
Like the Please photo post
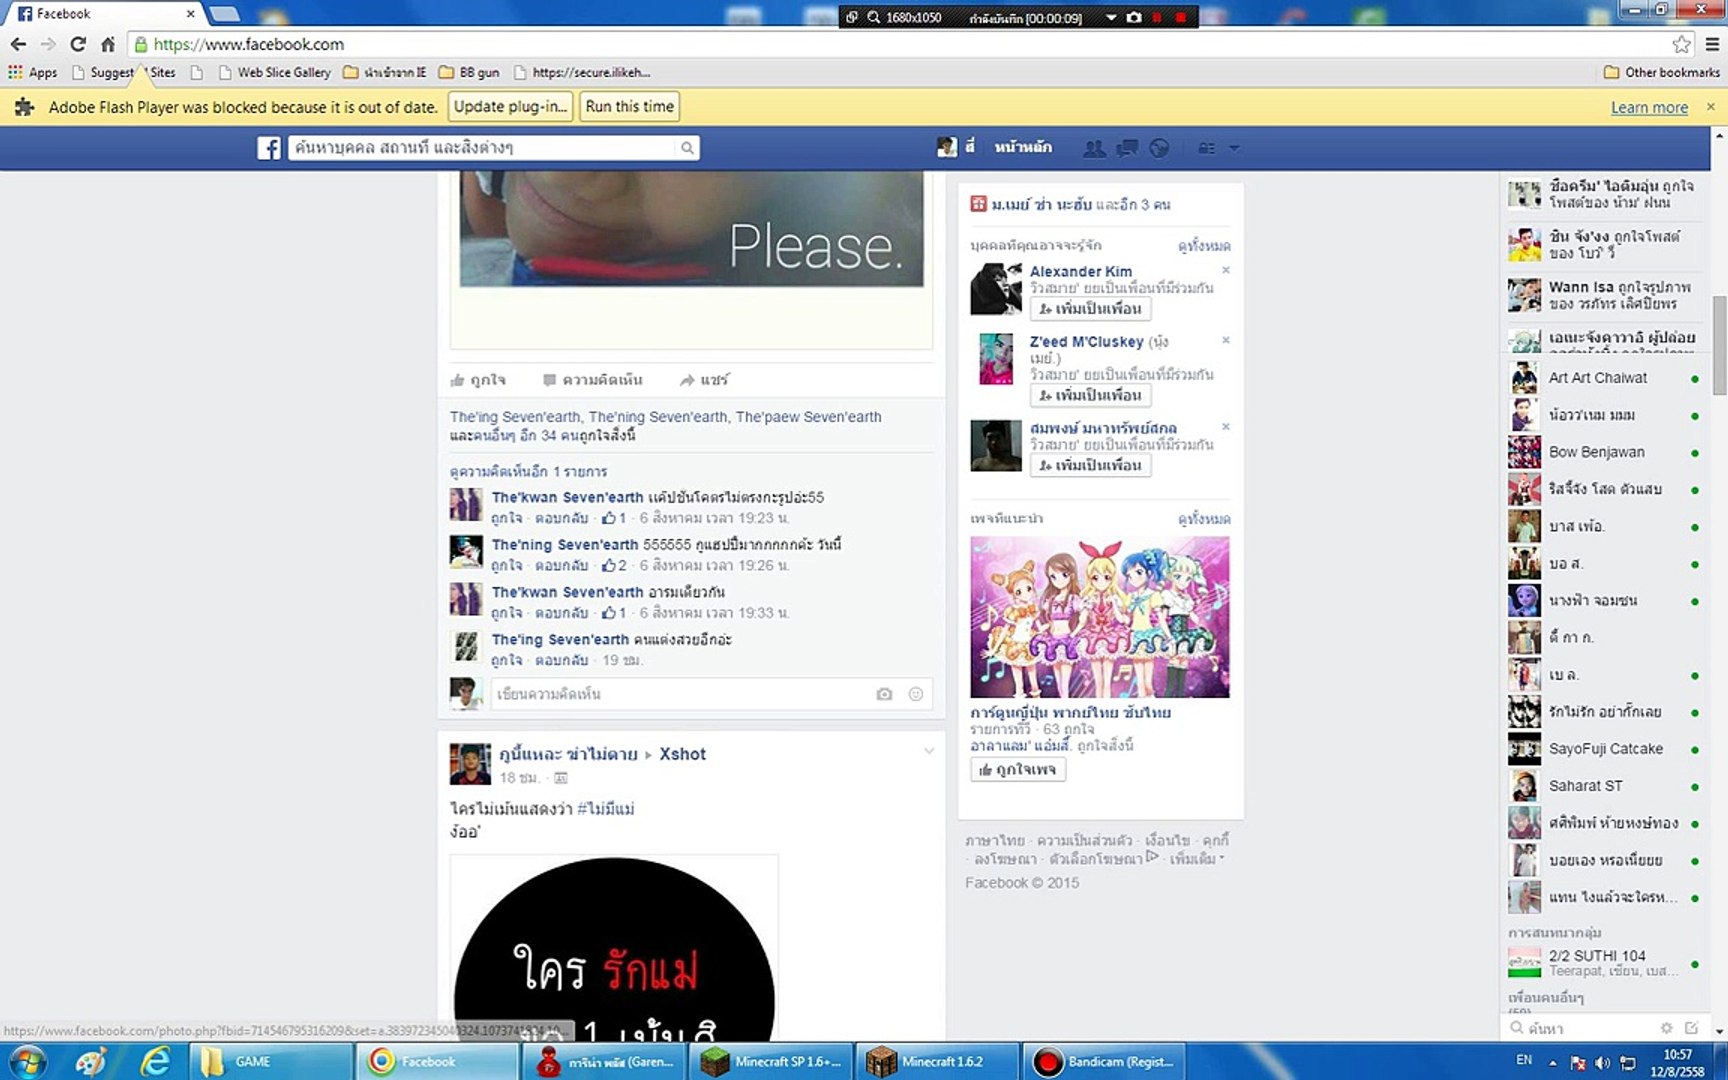(x=478, y=380)
